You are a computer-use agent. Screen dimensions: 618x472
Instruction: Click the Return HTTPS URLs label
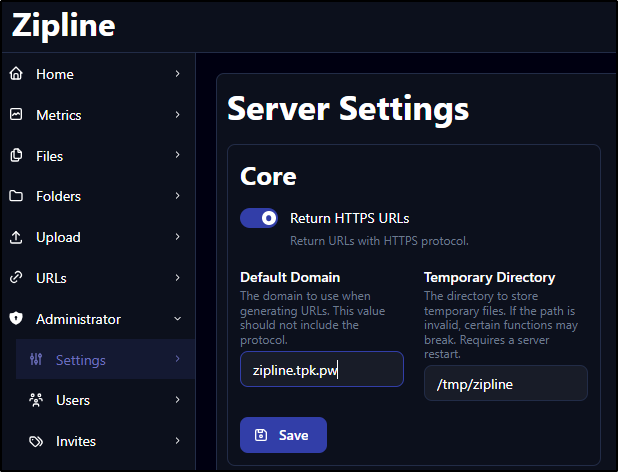click(350, 218)
